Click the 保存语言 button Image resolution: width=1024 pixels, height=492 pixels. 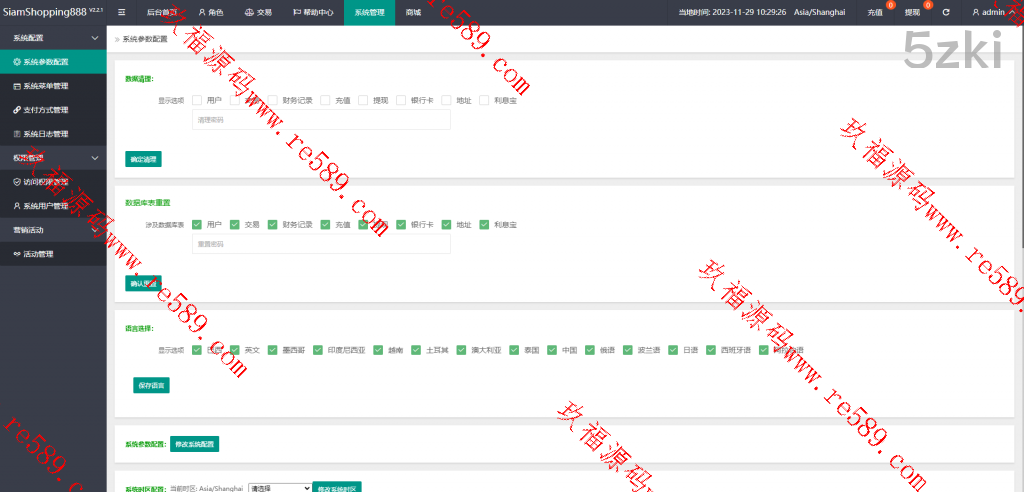click(151, 384)
